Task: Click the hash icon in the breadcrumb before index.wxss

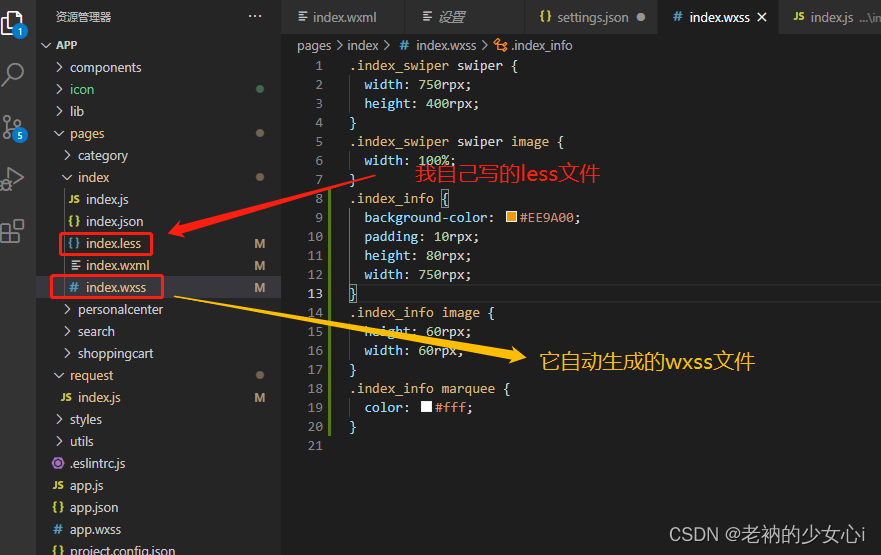Action: tap(404, 45)
